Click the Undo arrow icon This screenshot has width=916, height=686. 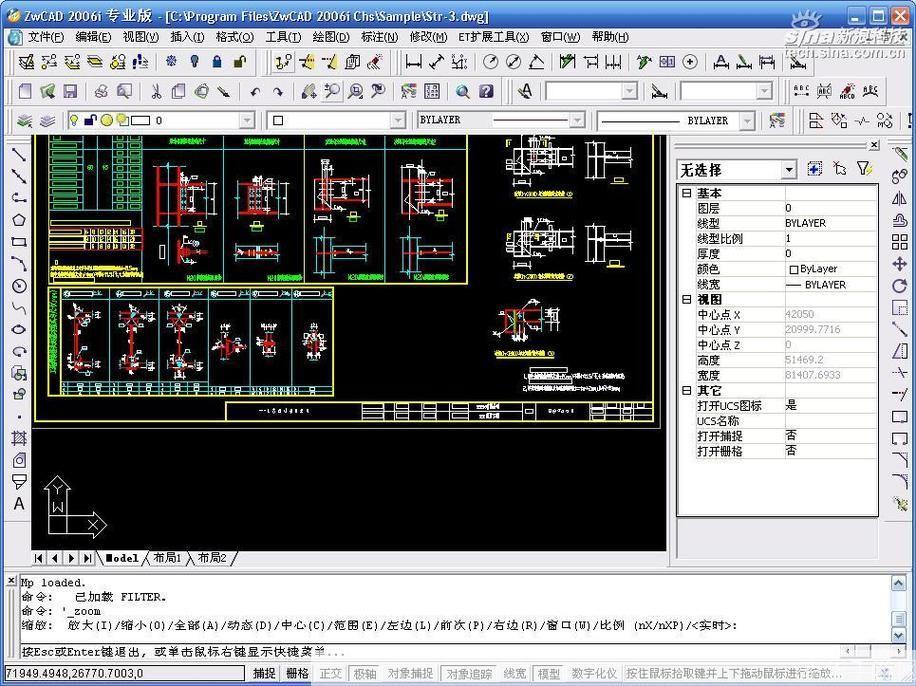tap(255, 91)
